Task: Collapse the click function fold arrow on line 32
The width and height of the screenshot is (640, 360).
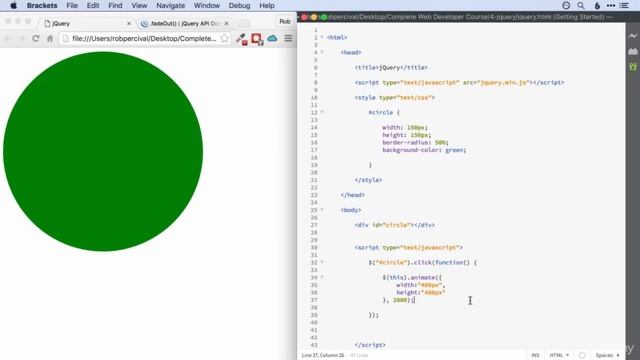Action: click(x=322, y=262)
